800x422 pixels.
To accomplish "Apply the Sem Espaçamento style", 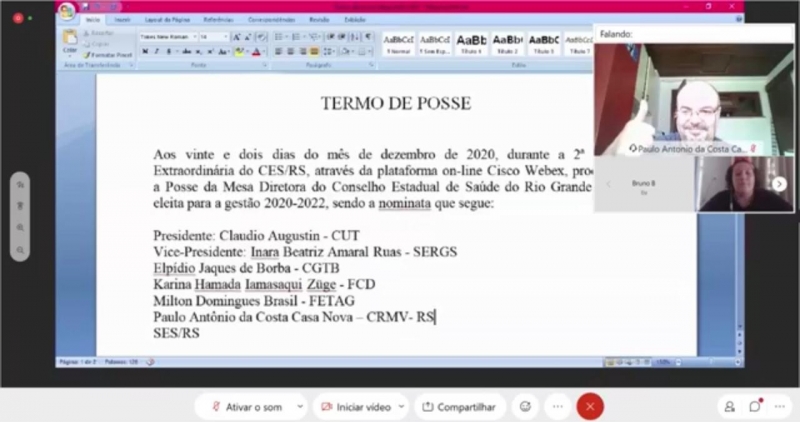I will pyautogui.click(x=435, y=44).
